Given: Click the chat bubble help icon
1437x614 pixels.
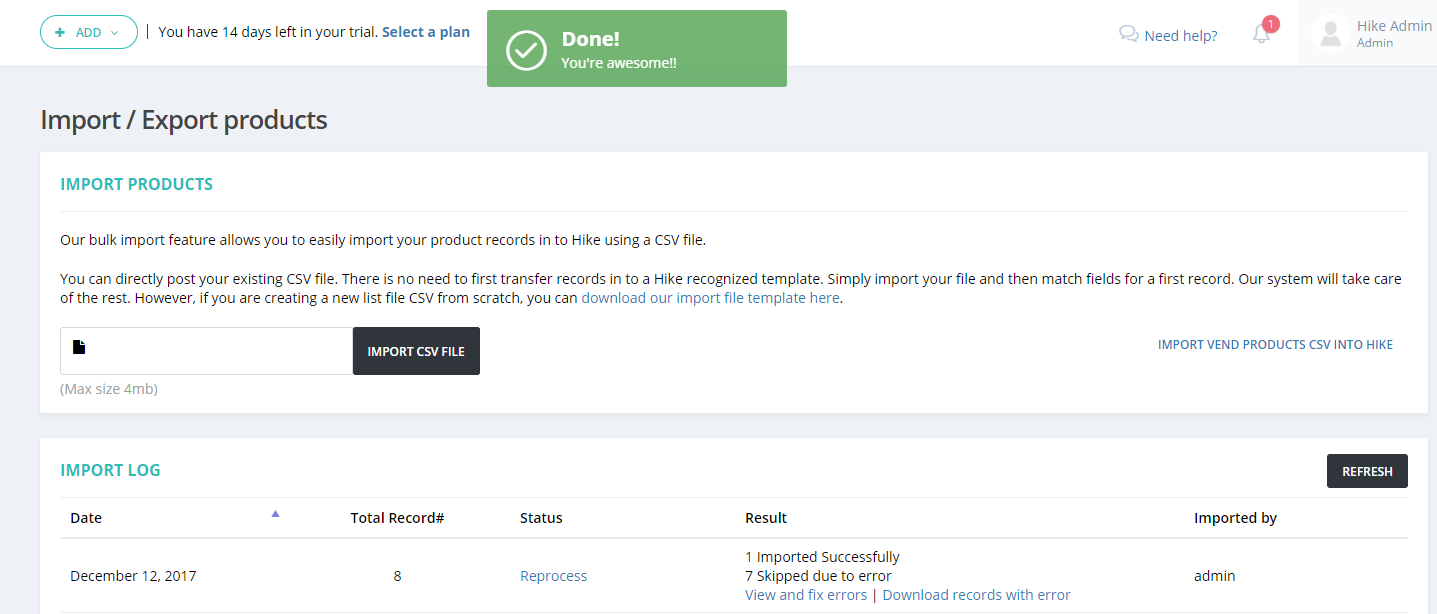Looking at the screenshot, I should [x=1129, y=34].
